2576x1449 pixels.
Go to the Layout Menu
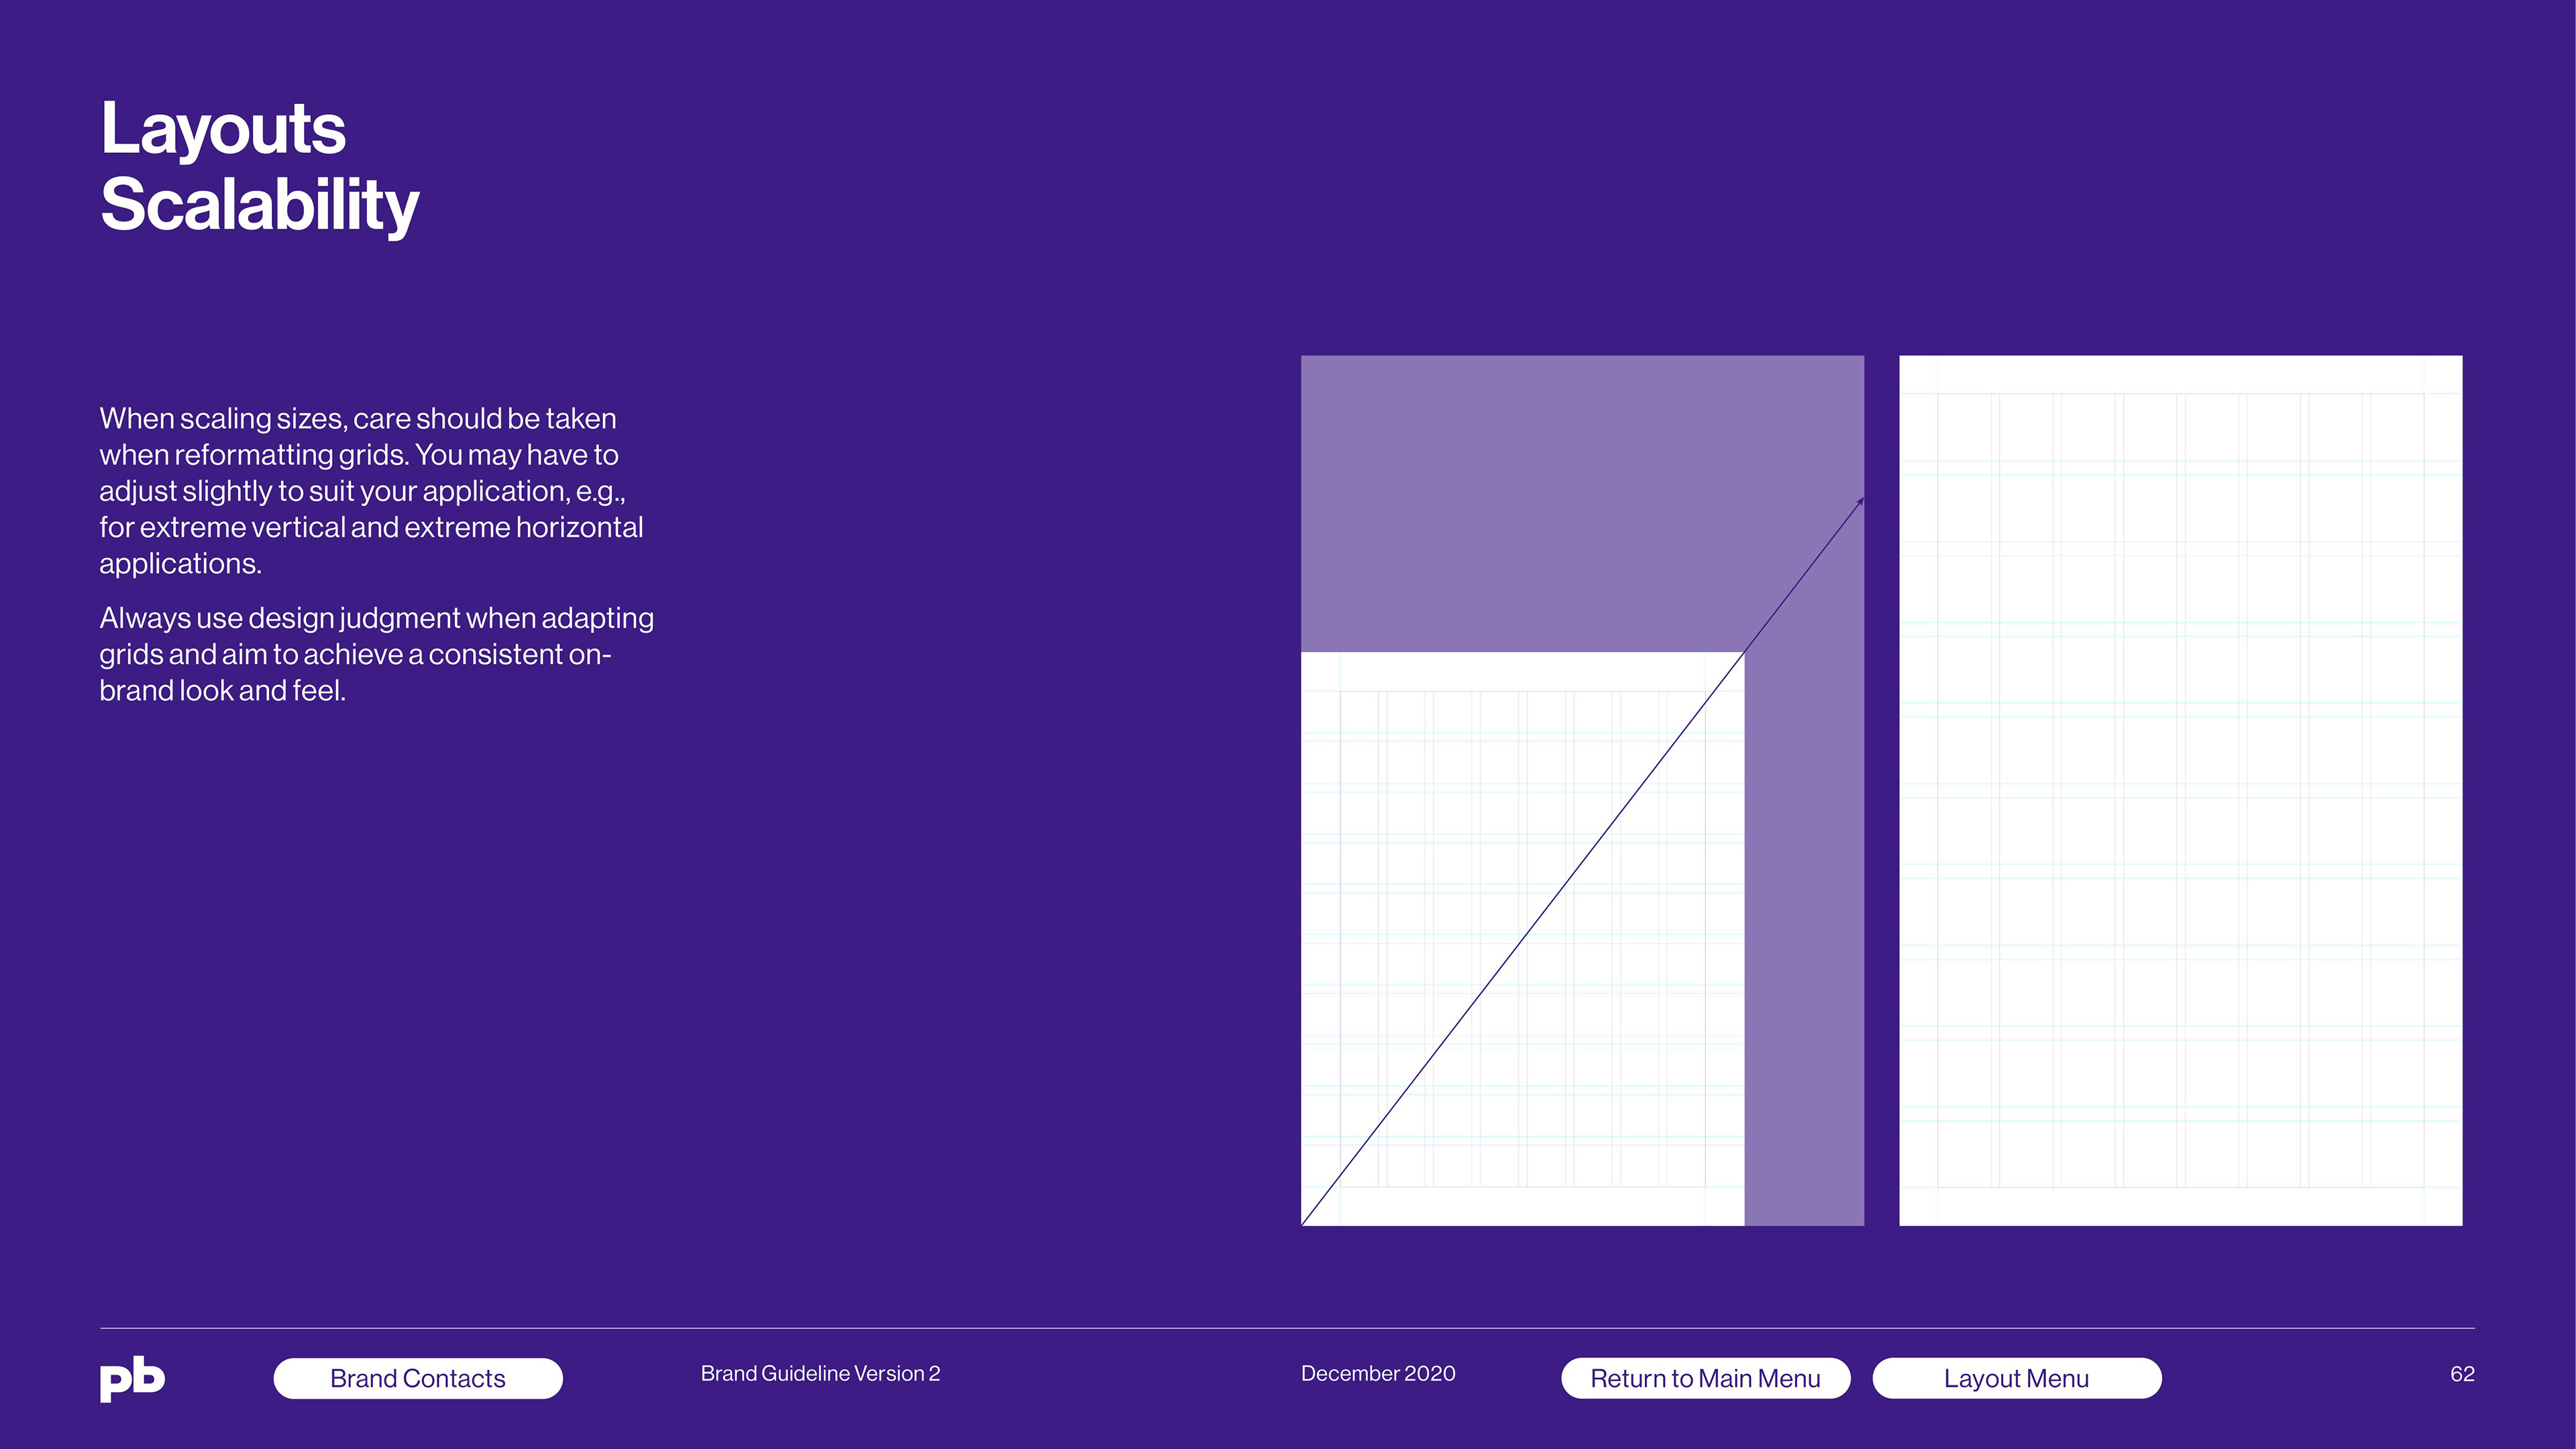2016,1378
